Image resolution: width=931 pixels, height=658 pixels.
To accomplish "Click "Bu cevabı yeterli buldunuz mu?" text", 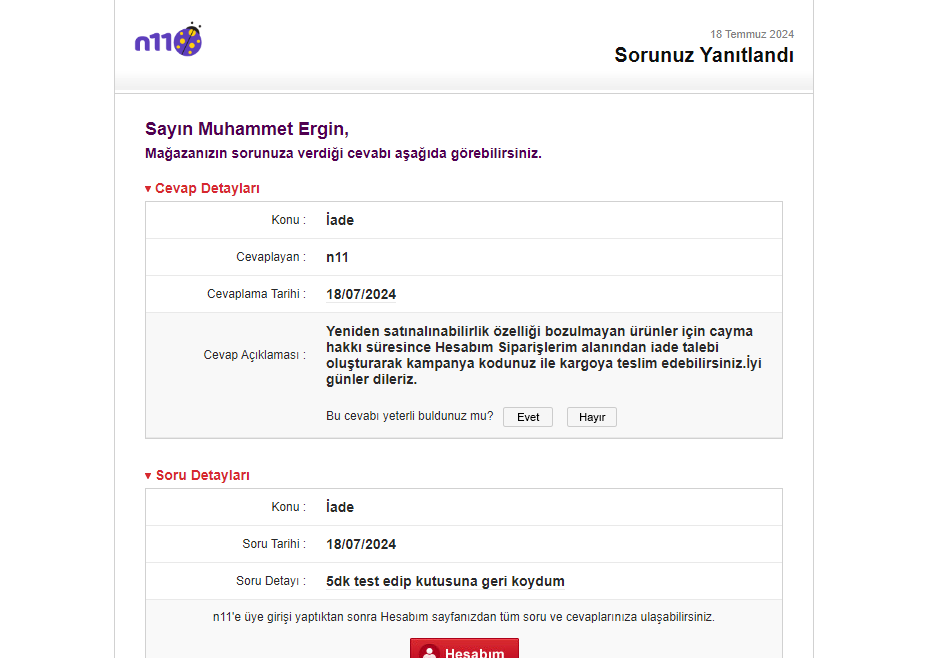I will (410, 416).
